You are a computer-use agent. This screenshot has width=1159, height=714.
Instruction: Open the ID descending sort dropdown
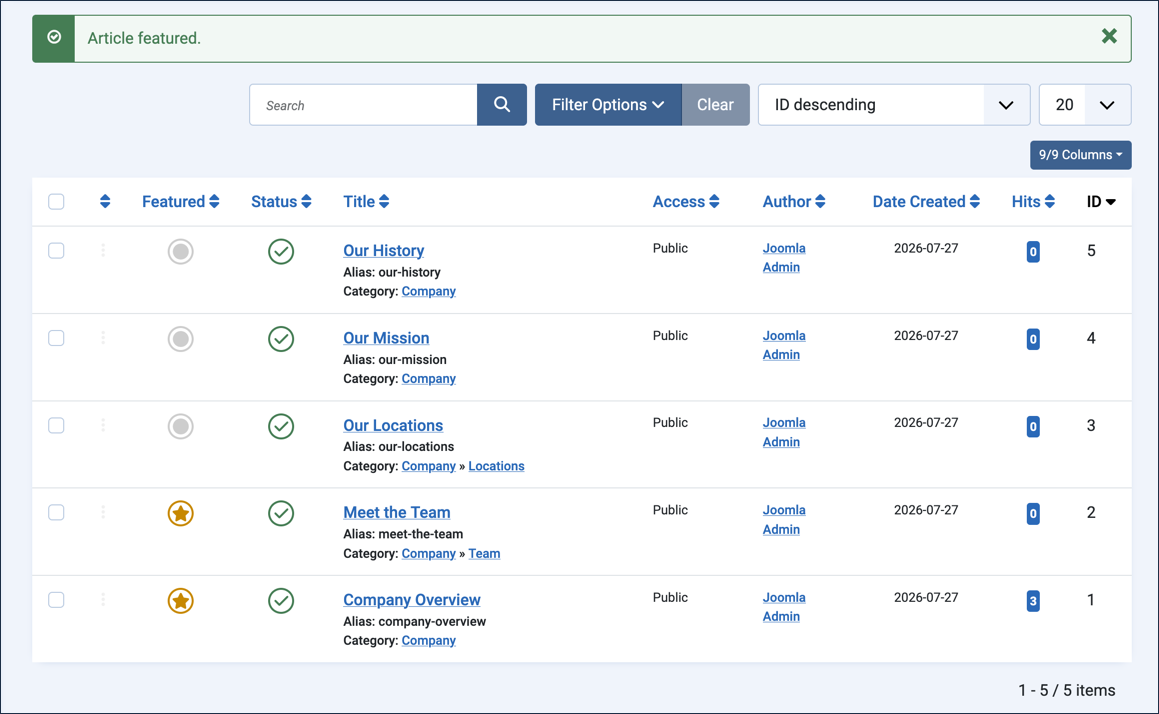pyautogui.click(x=894, y=105)
